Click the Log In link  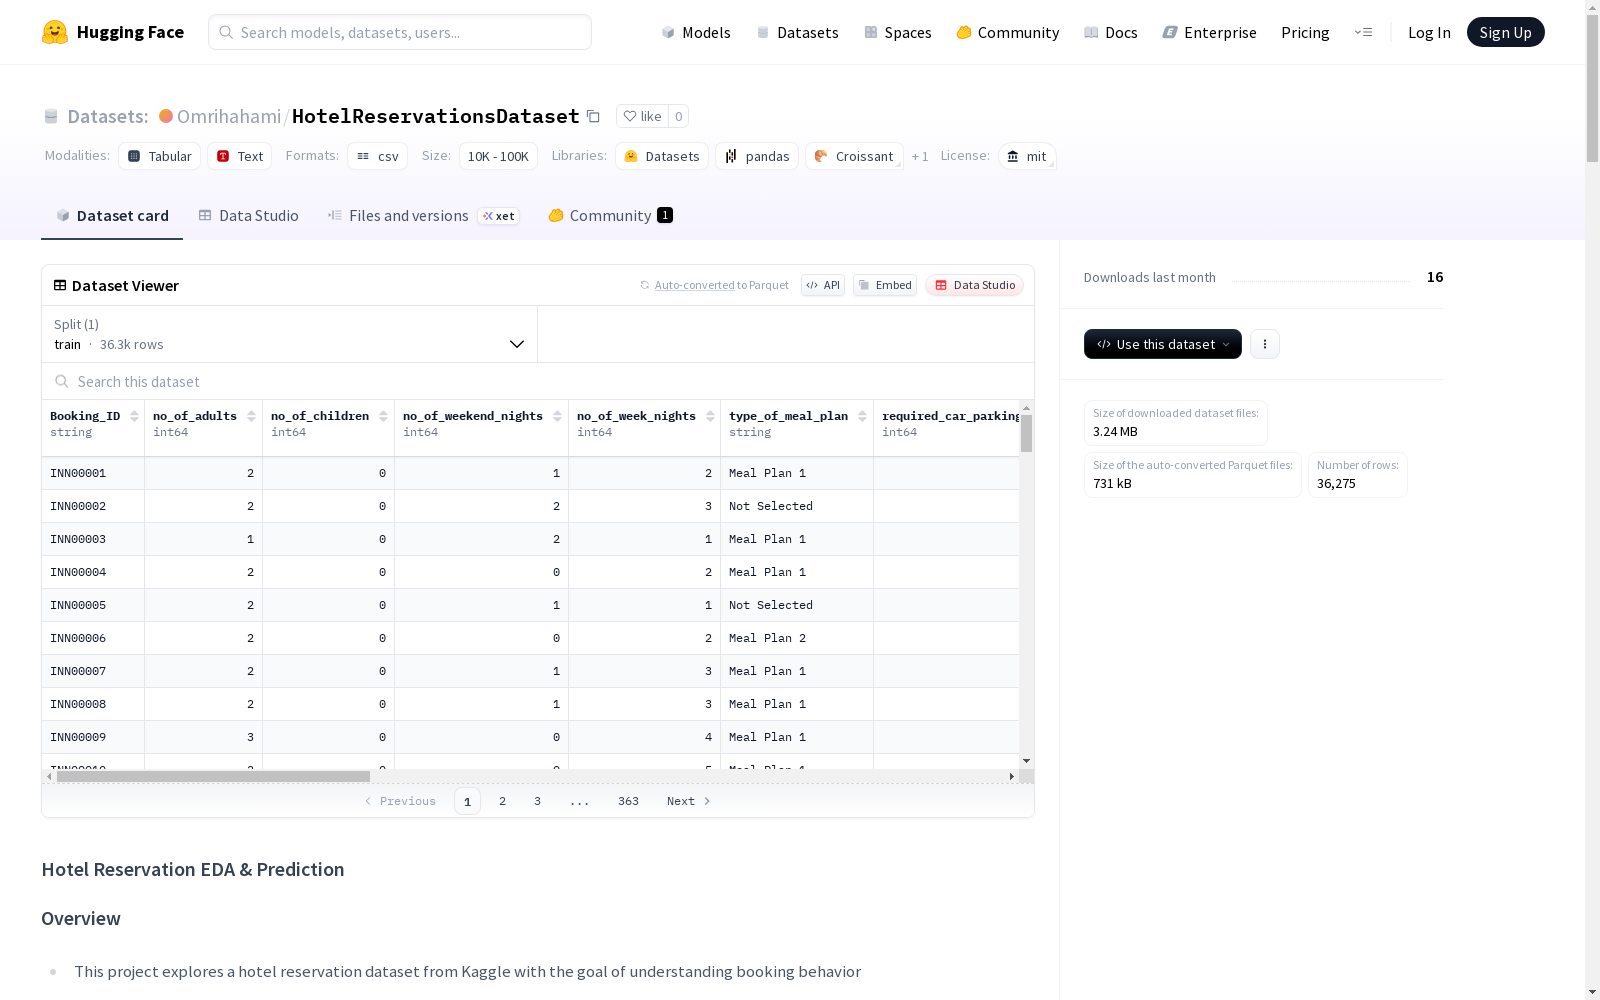pyautogui.click(x=1429, y=32)
